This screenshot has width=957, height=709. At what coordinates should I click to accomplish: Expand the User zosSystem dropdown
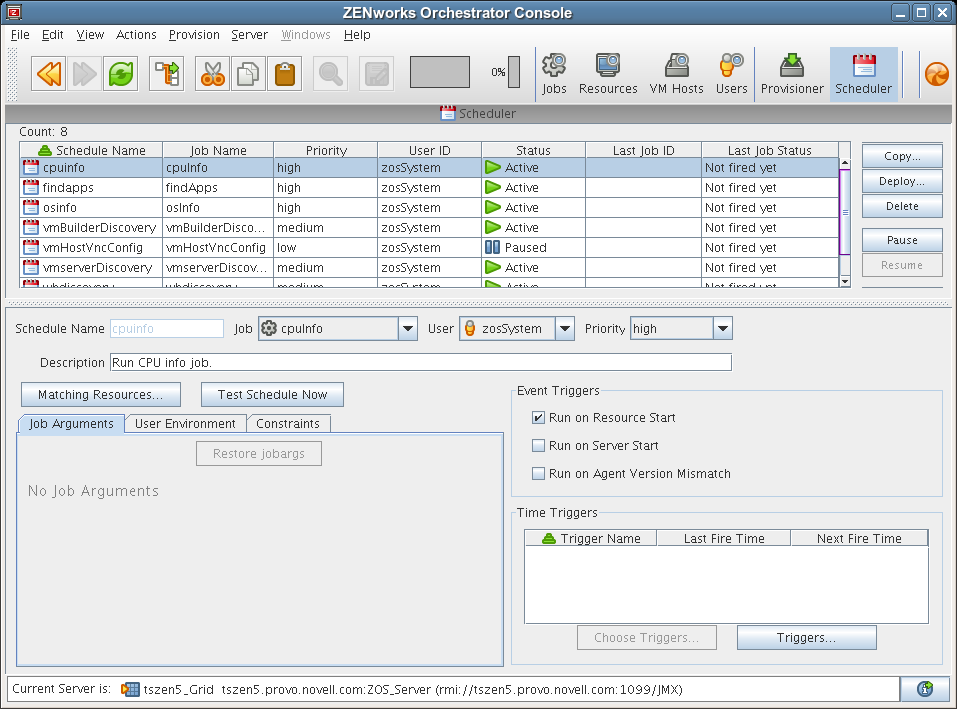565,329
